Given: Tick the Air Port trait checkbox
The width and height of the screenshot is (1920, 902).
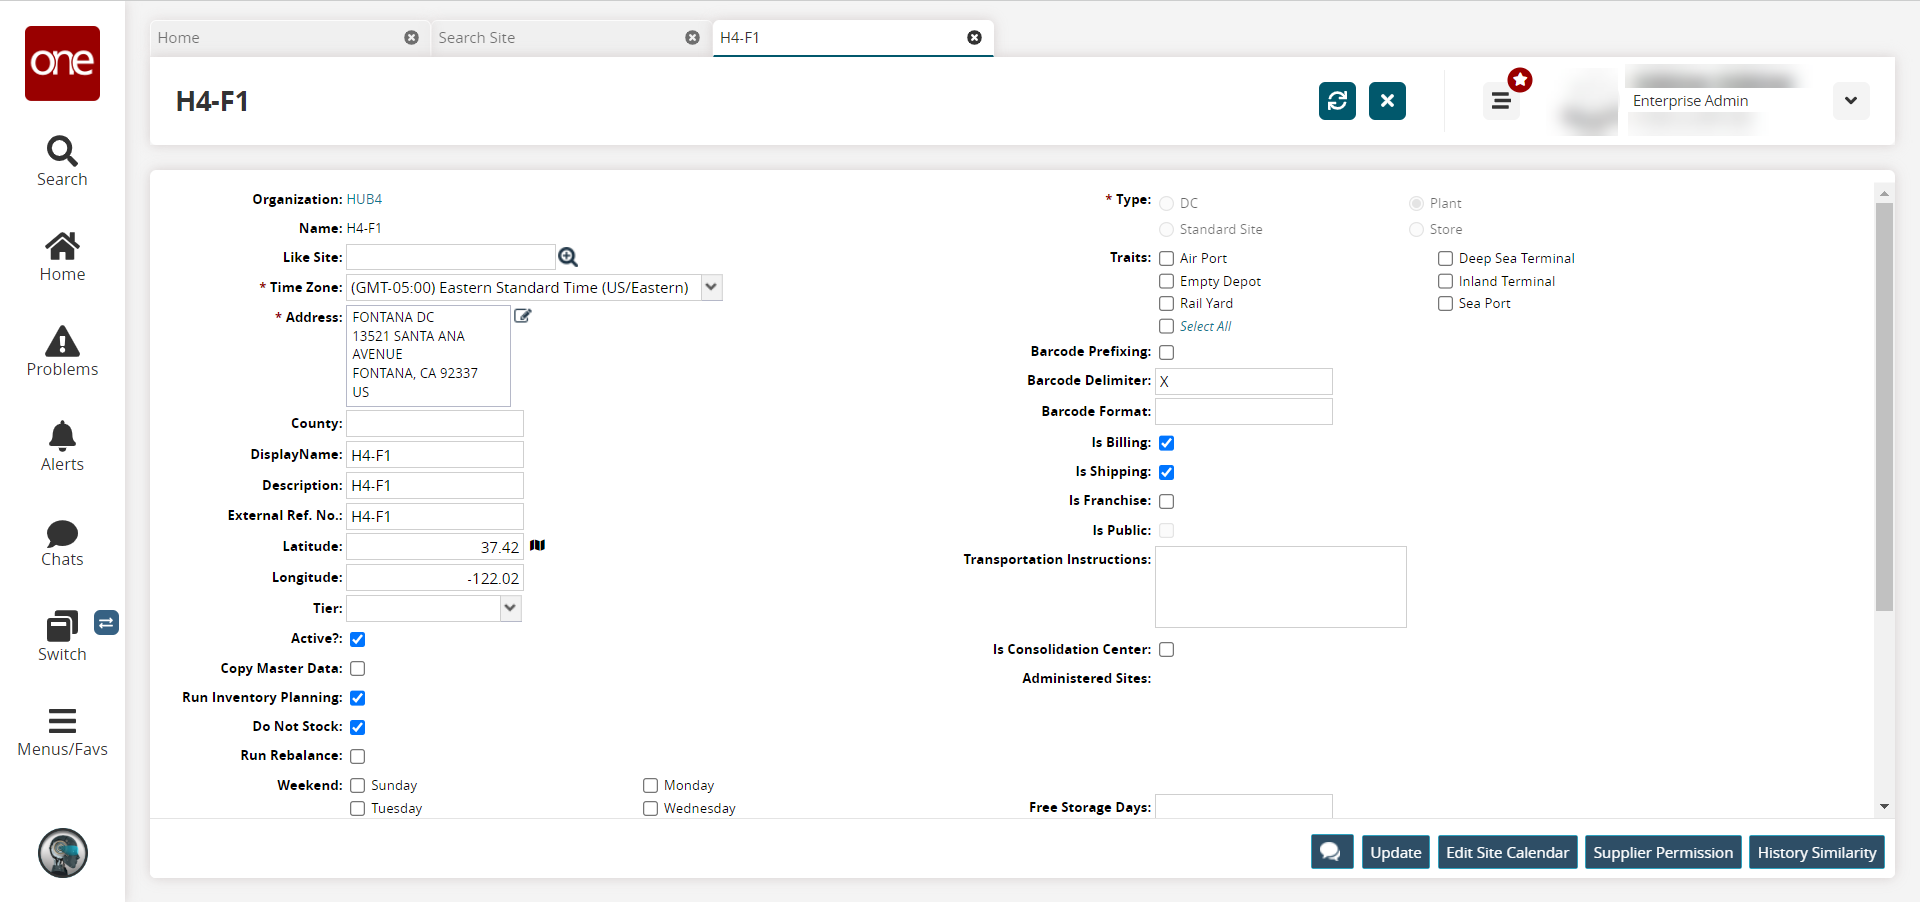Looking at the screenshot, I should pyautogui.click(x=1166, y=259).
